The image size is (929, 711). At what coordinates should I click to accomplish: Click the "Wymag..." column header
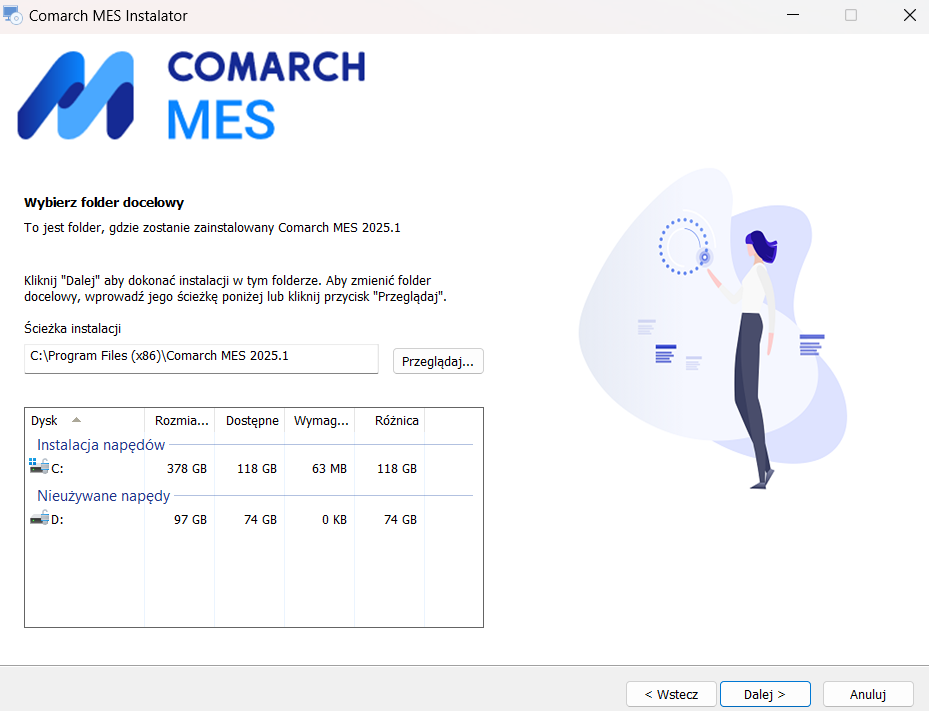(x=320, y=421)
